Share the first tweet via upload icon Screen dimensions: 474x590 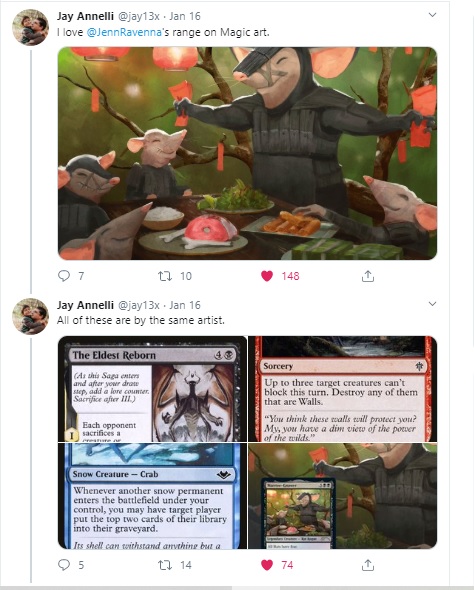(368, 276)
